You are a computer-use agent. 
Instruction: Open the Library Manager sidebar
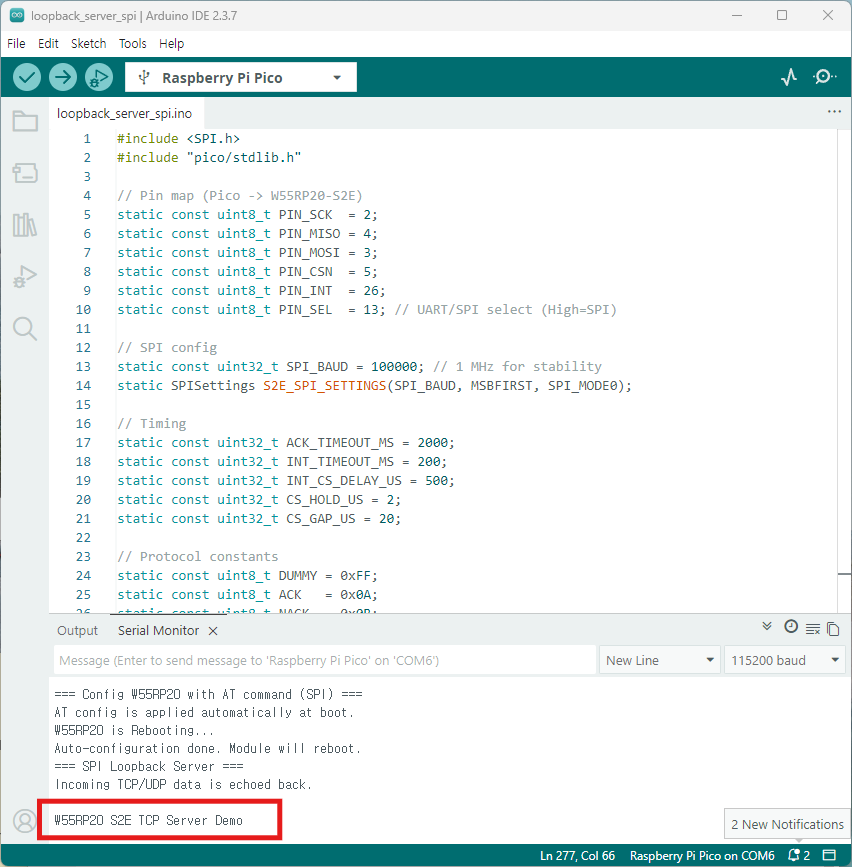[25, 225]
